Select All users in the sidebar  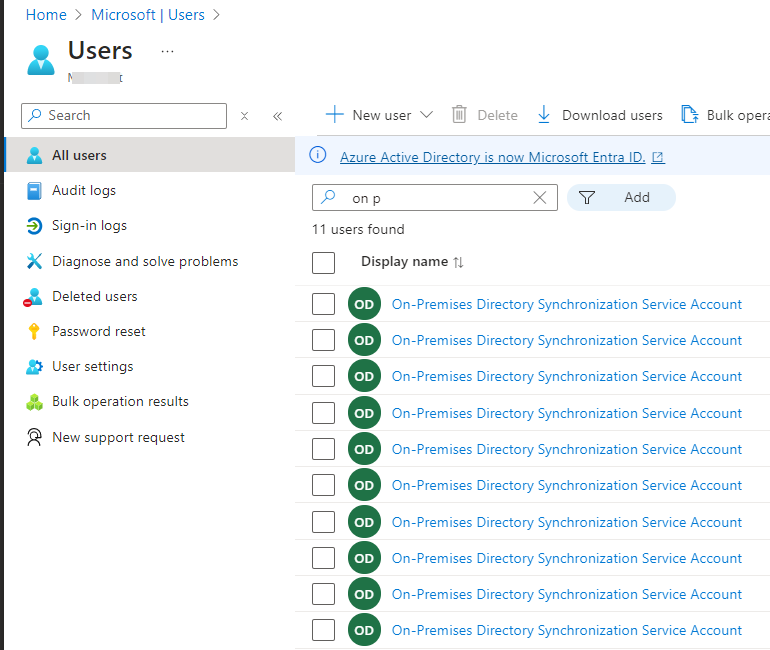[x=150, y=155]
